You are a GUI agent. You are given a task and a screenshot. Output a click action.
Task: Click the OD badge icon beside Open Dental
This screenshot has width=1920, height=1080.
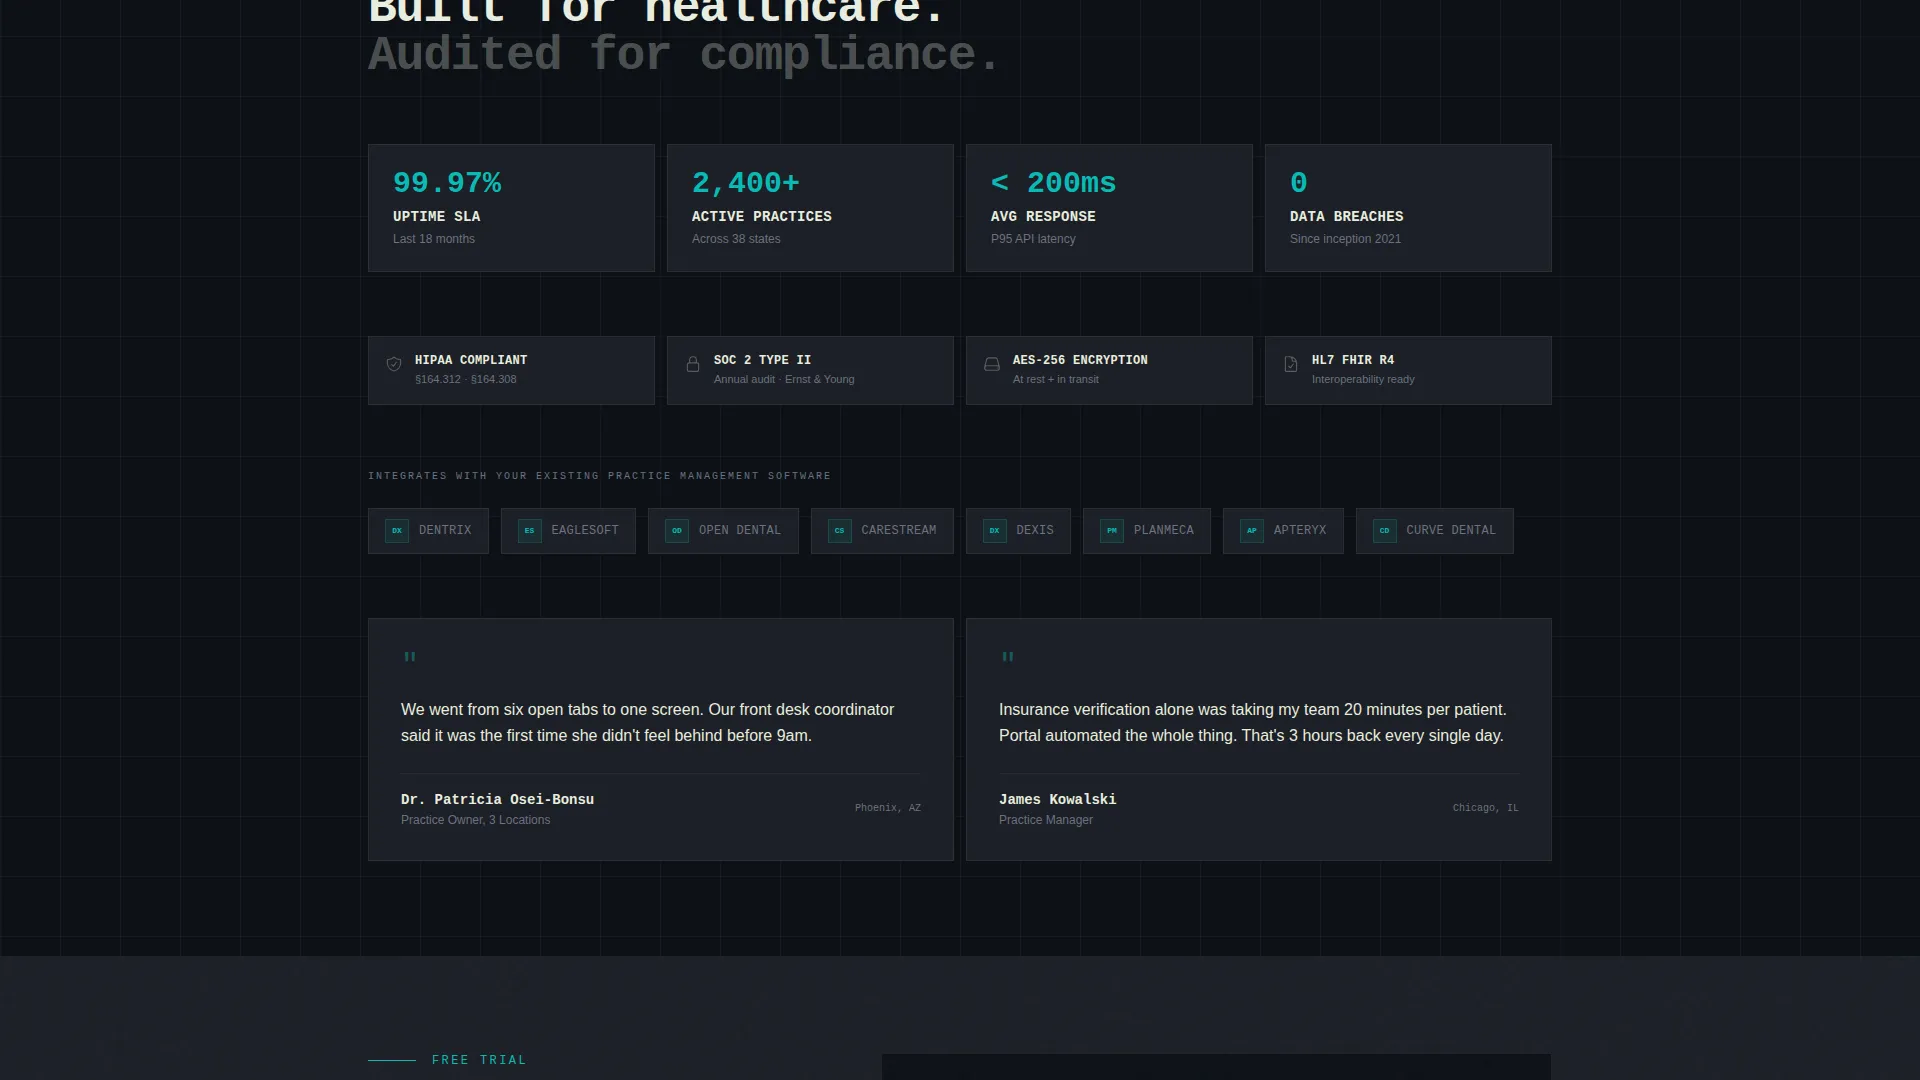[677, 531]
